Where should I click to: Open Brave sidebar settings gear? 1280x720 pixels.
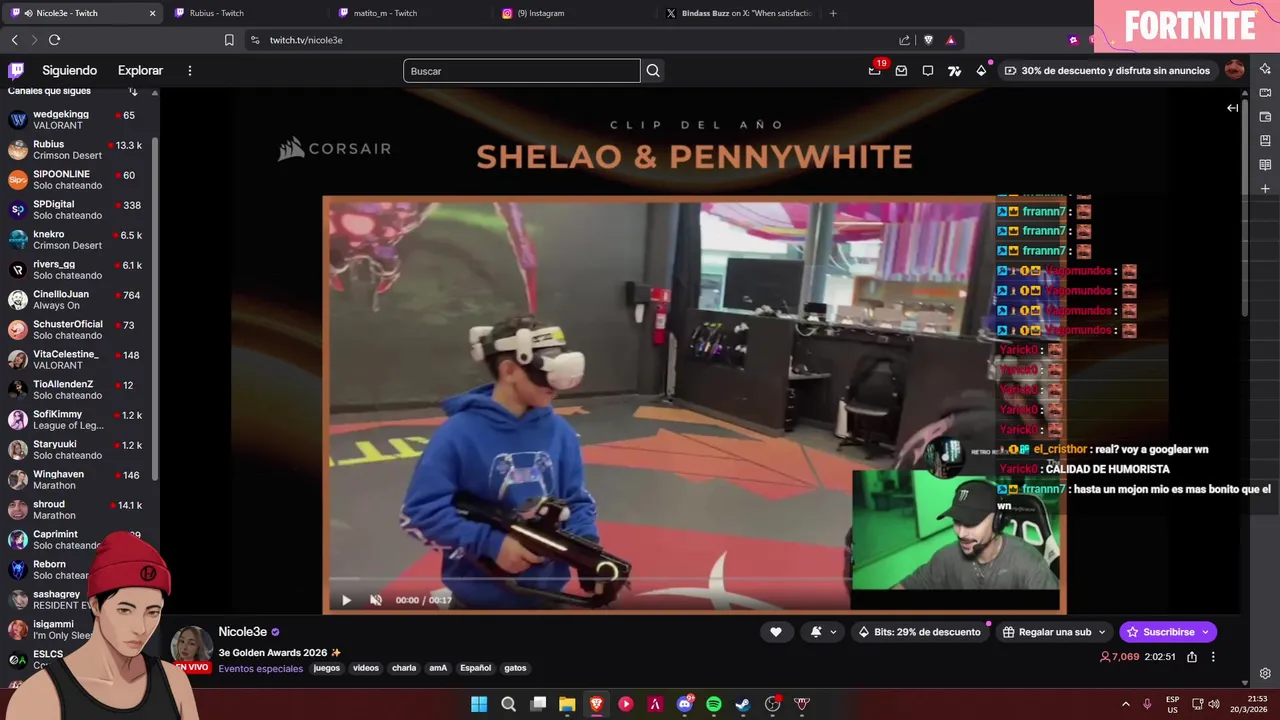click(x=1265, y=673)
